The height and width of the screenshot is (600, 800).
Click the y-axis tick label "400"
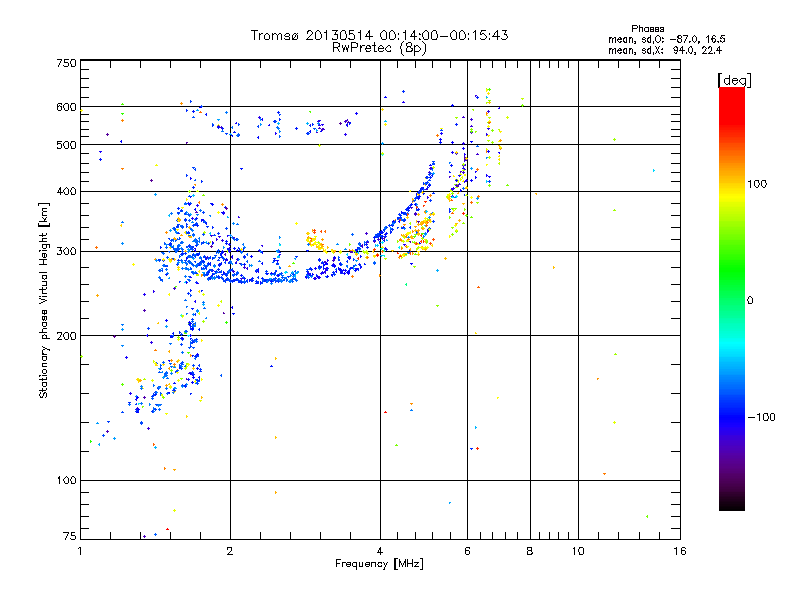point(66,191)
